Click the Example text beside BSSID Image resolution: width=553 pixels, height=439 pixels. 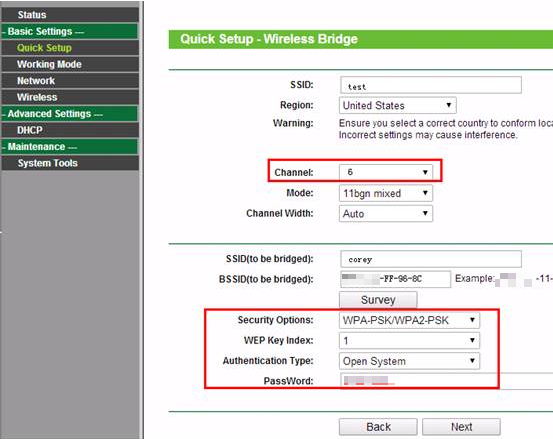474,278
